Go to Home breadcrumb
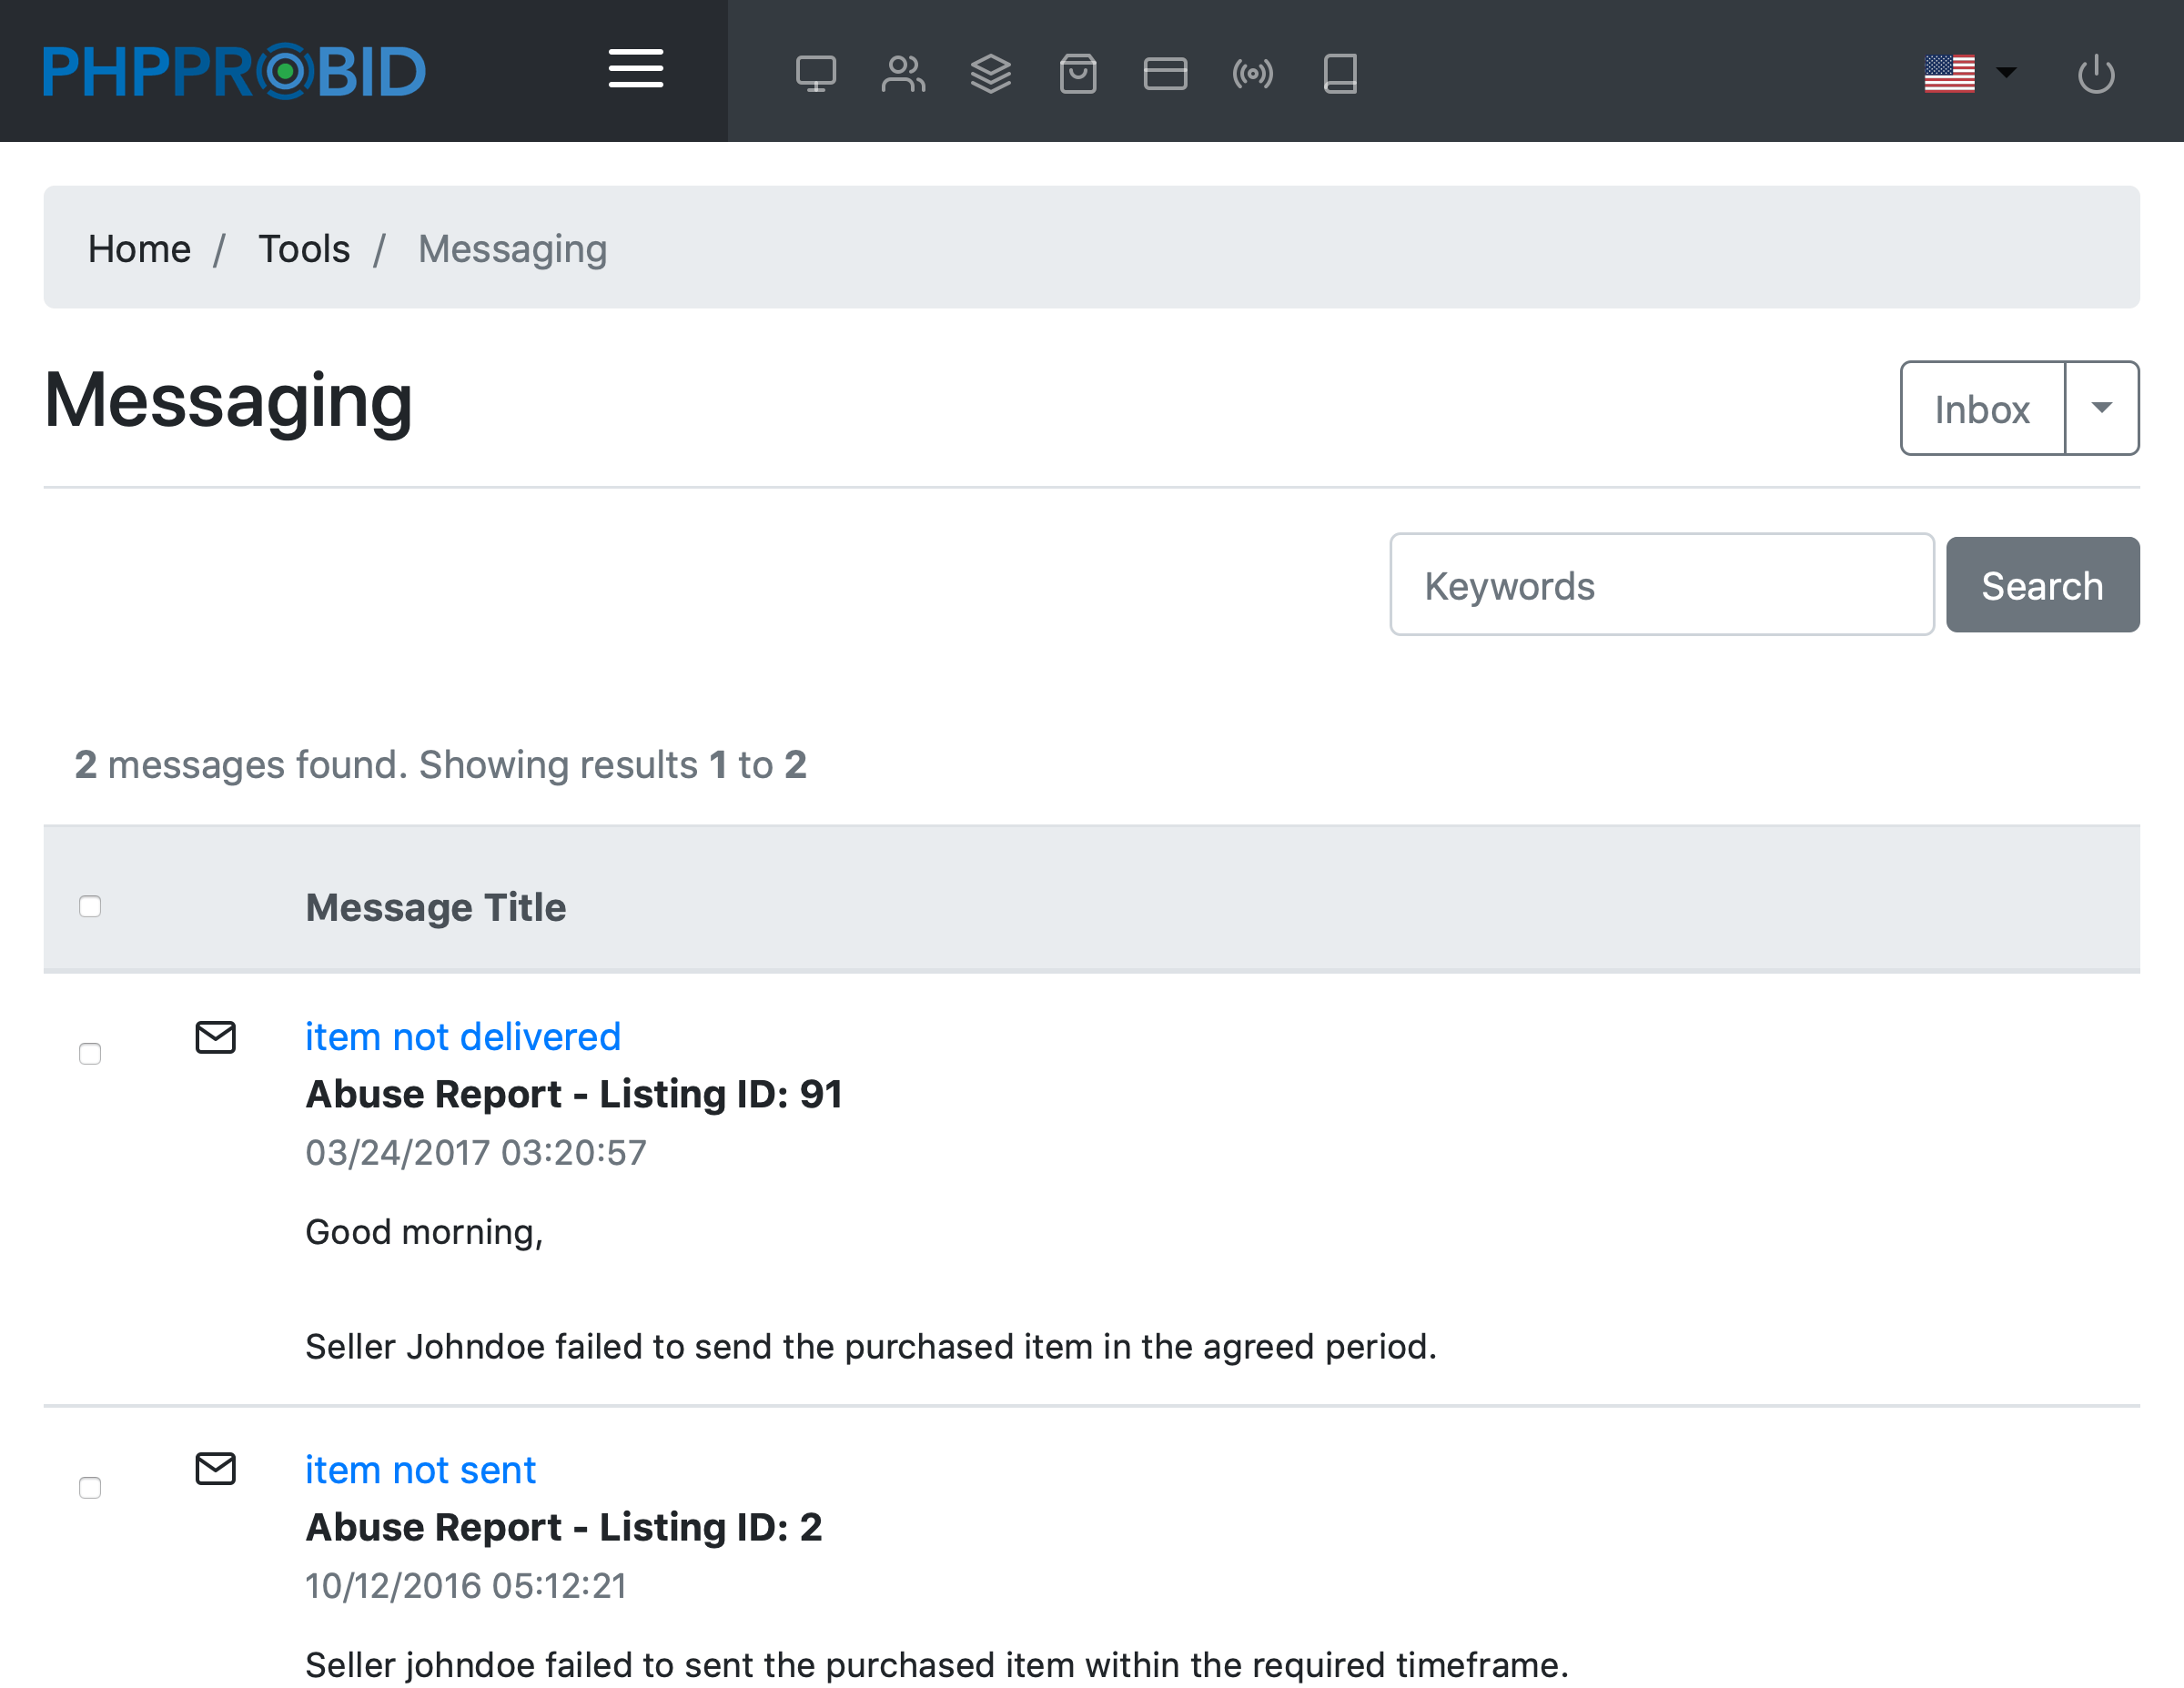 (x=139, y=248)
